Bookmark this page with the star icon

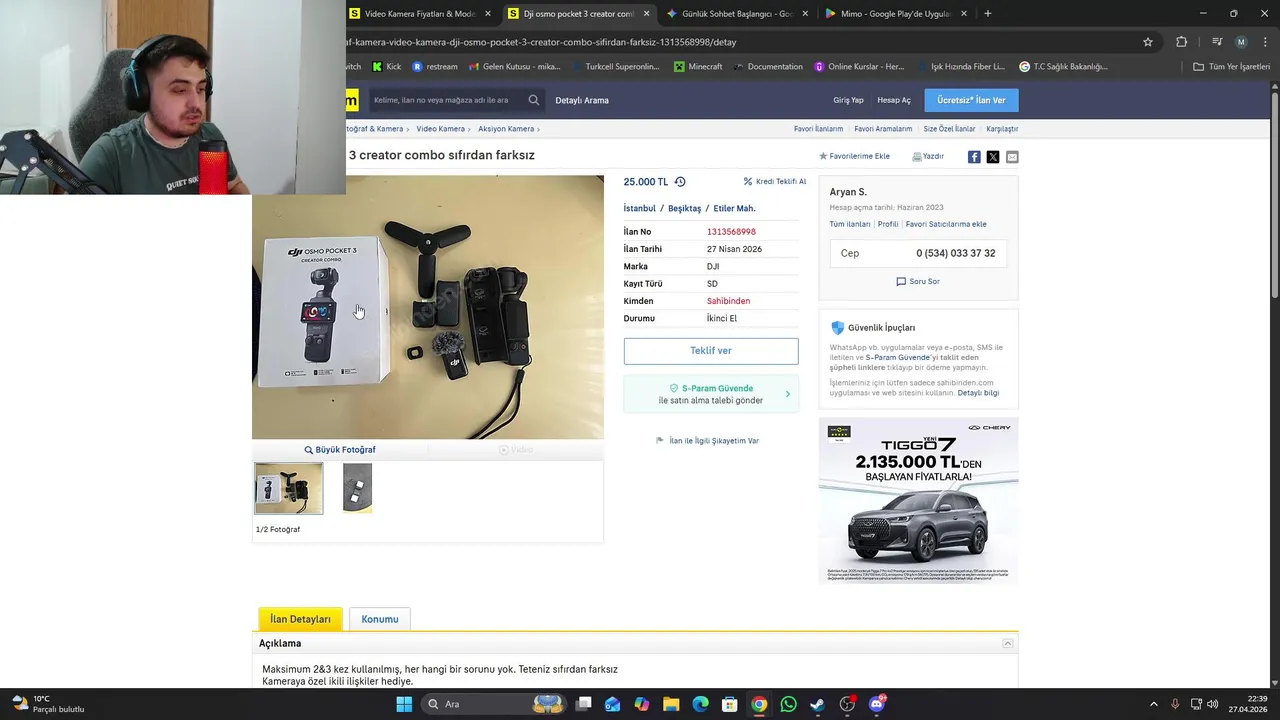1148,42
